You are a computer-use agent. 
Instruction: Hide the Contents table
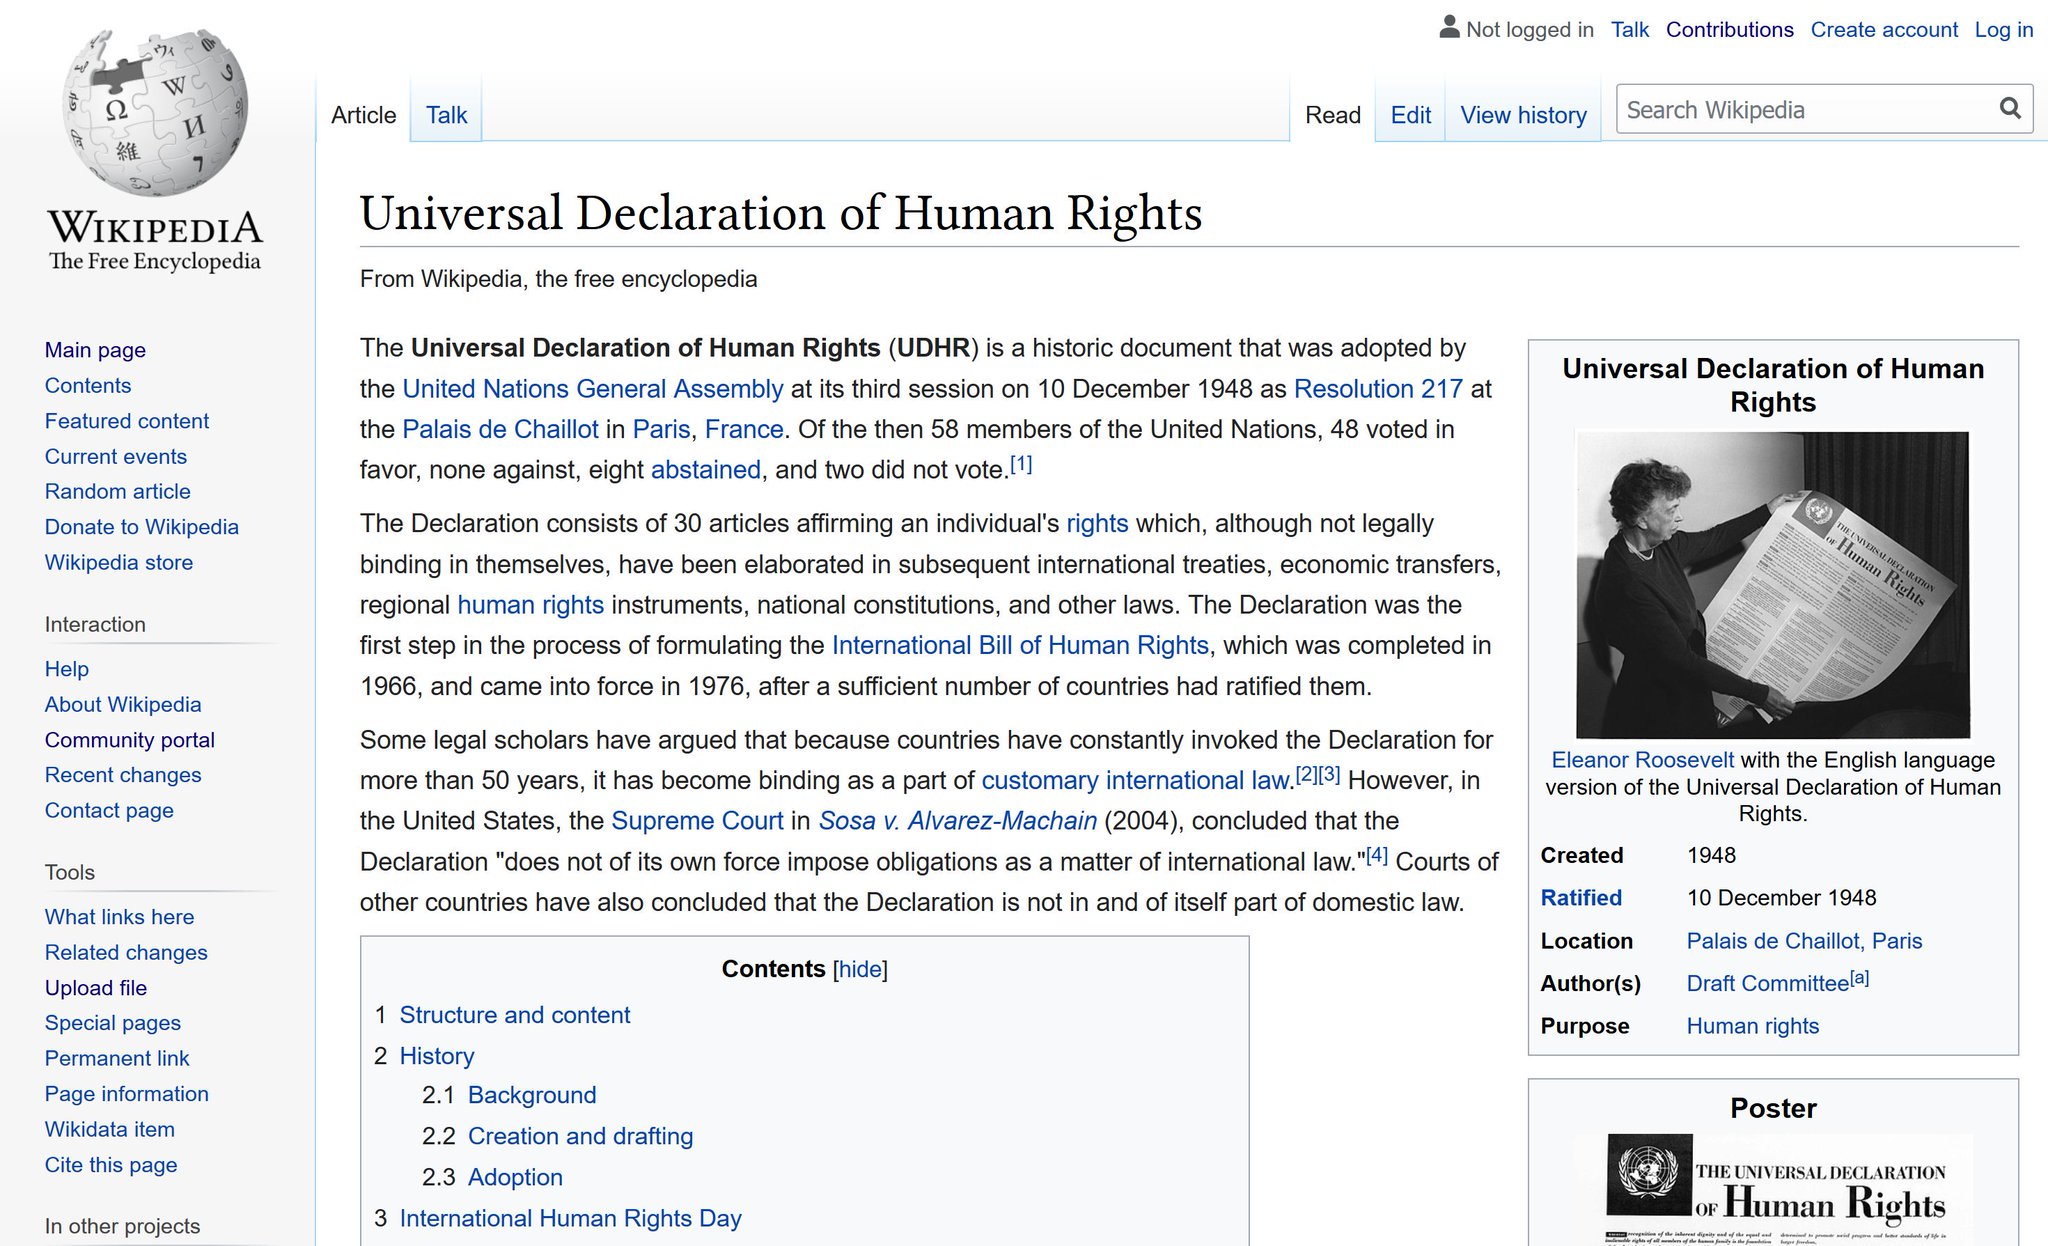coord(860,969)
